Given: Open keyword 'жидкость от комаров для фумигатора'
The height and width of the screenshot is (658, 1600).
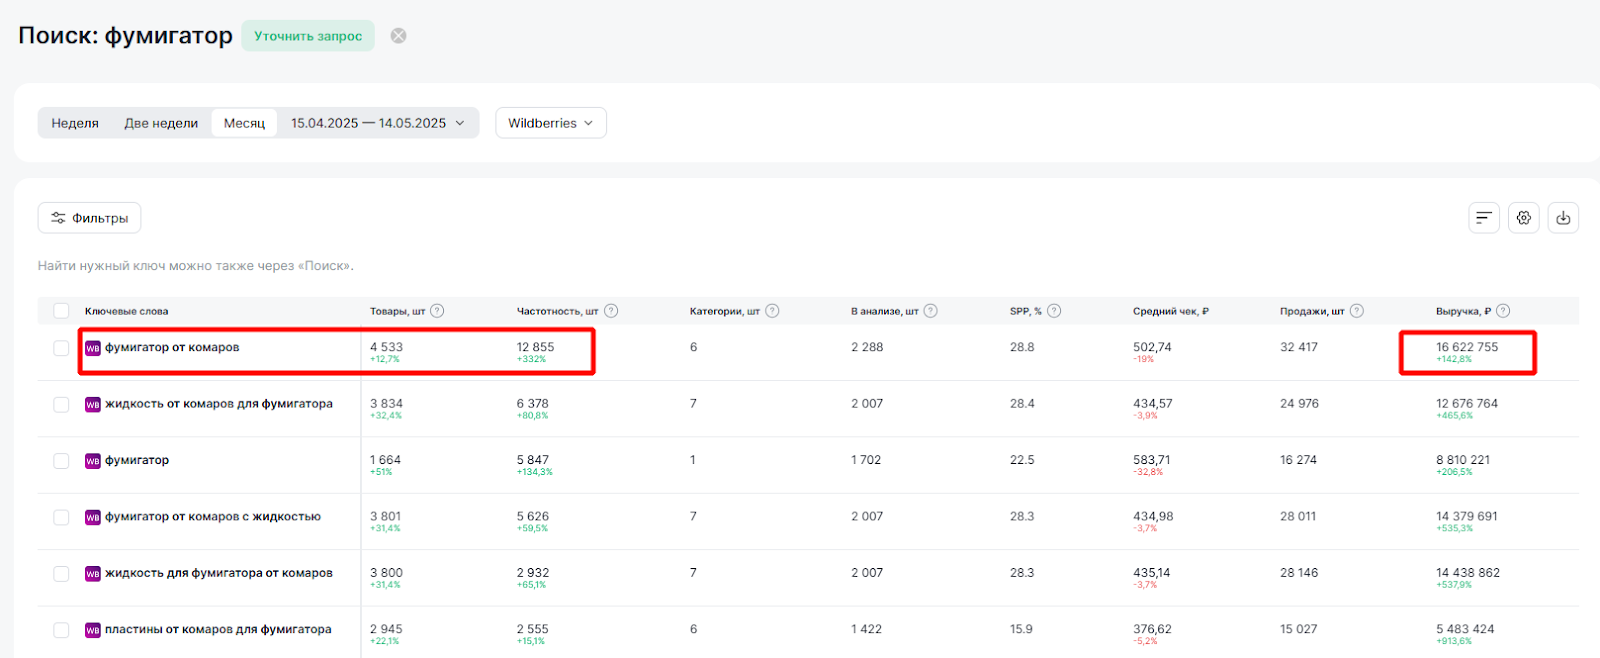Looking at the screenshot, I should pos(218,404).
